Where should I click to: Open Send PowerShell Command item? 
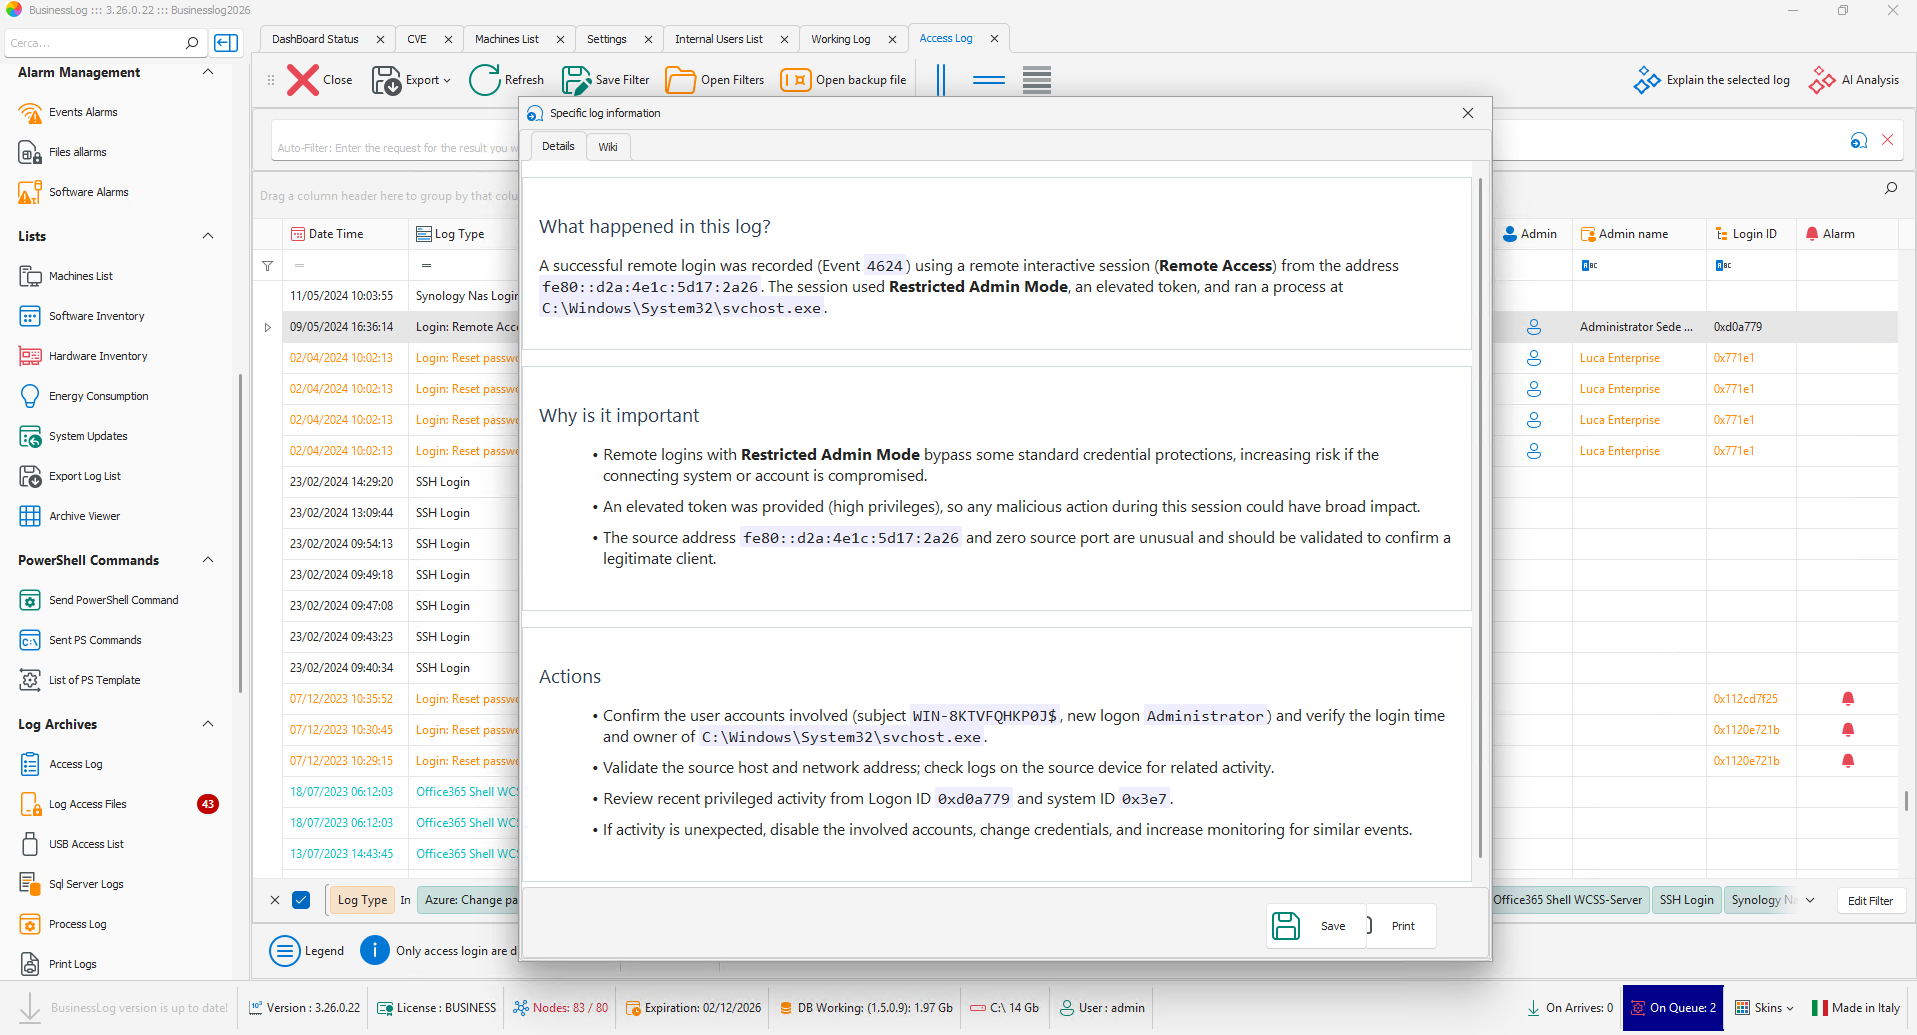click(113, 600)
